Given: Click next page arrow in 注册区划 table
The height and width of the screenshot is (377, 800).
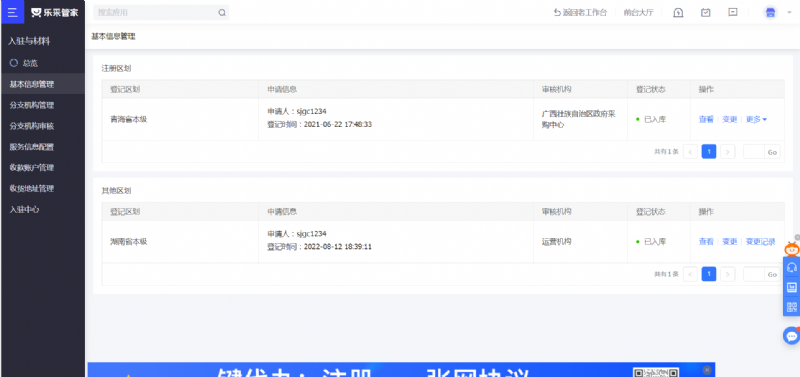Looking at the screenshot, I should [727, 152].
